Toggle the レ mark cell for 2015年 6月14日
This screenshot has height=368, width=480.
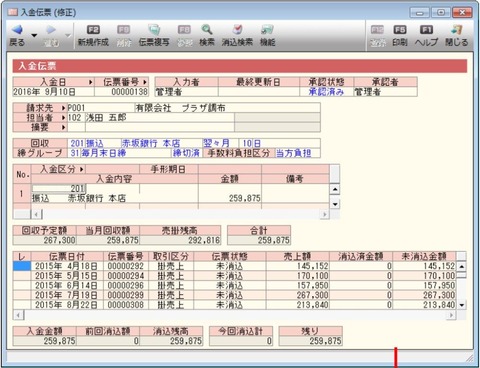pyautogui.click(x=22, y=285)
